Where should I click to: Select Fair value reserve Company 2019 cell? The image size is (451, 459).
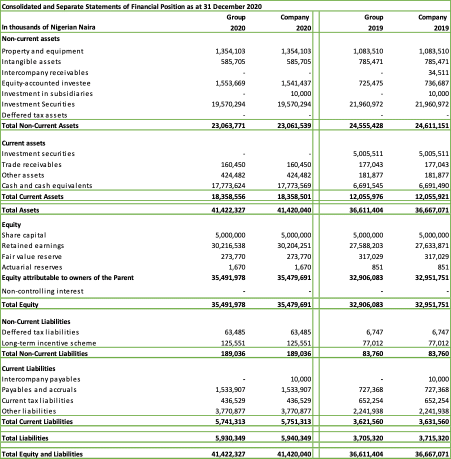click(x=436, y=257)
